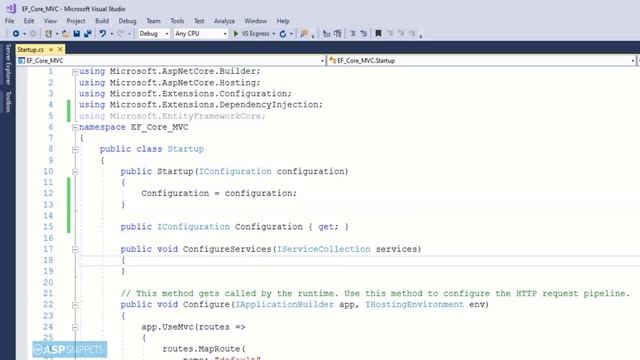Click the 'IServiceCollection' type in ConfigureServices

(x=324, y=249)
